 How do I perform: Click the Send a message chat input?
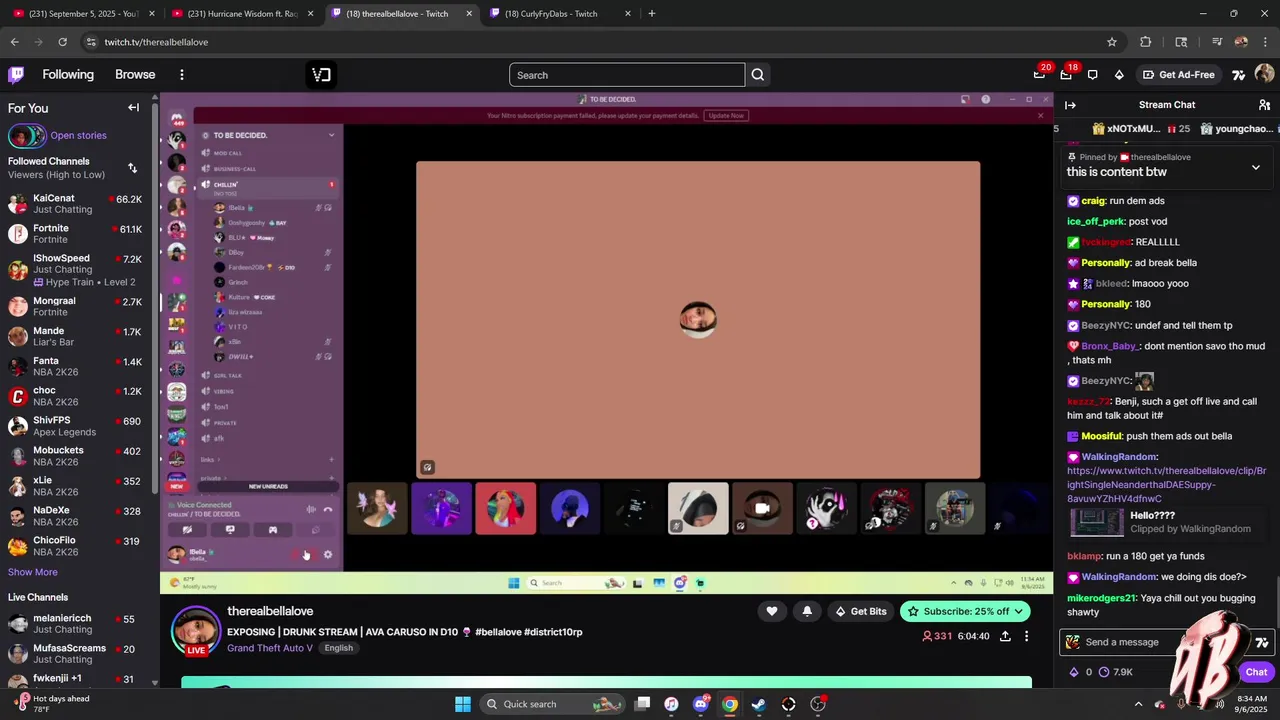coord(1165,642)
